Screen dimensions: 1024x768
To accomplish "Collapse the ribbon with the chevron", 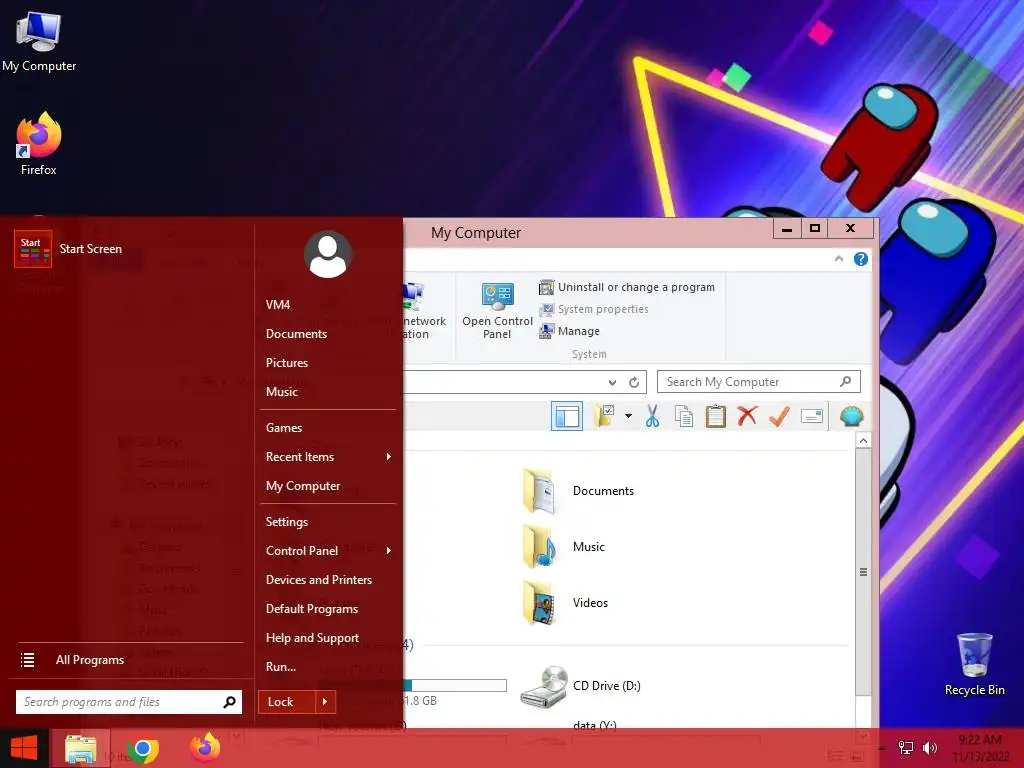I will tap(839, 259).
